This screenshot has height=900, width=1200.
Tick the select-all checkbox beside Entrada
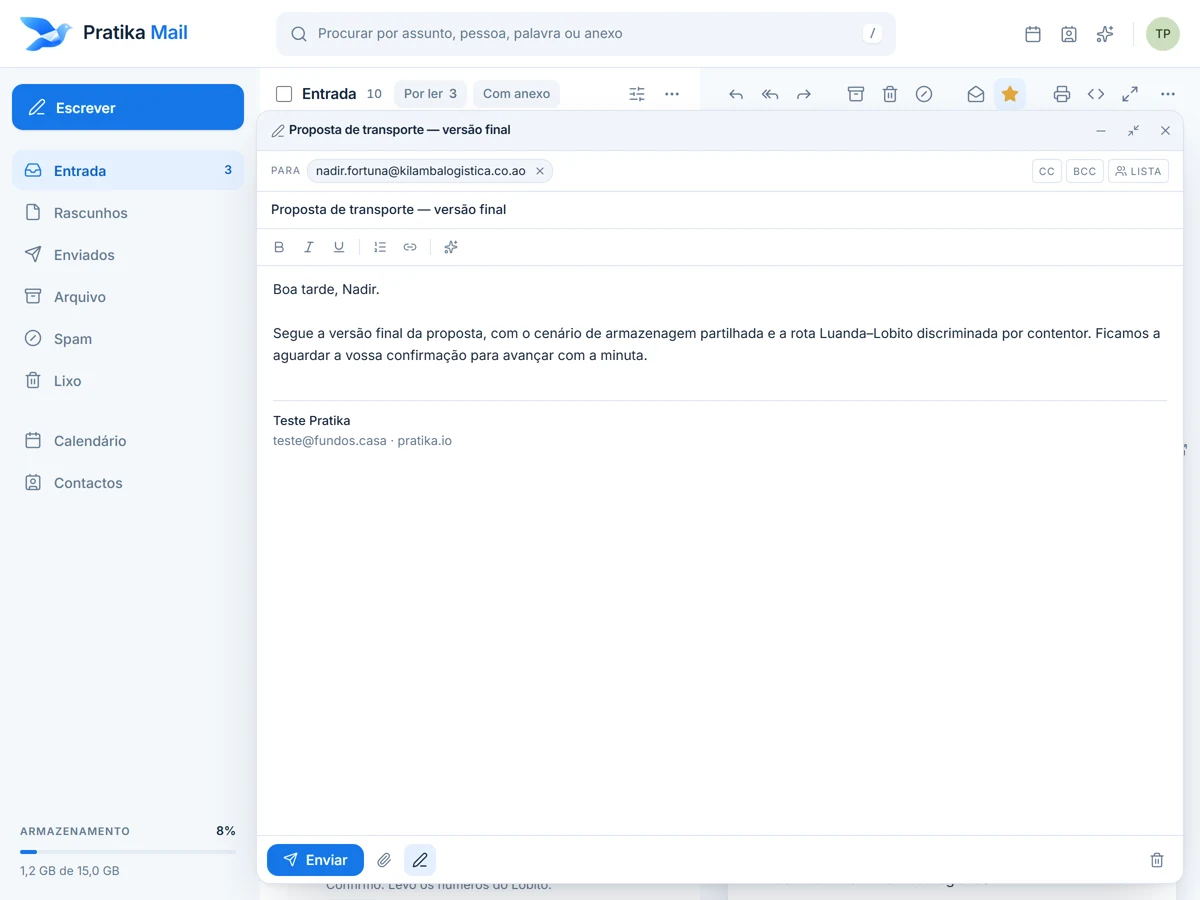click(x=284, y=94)
